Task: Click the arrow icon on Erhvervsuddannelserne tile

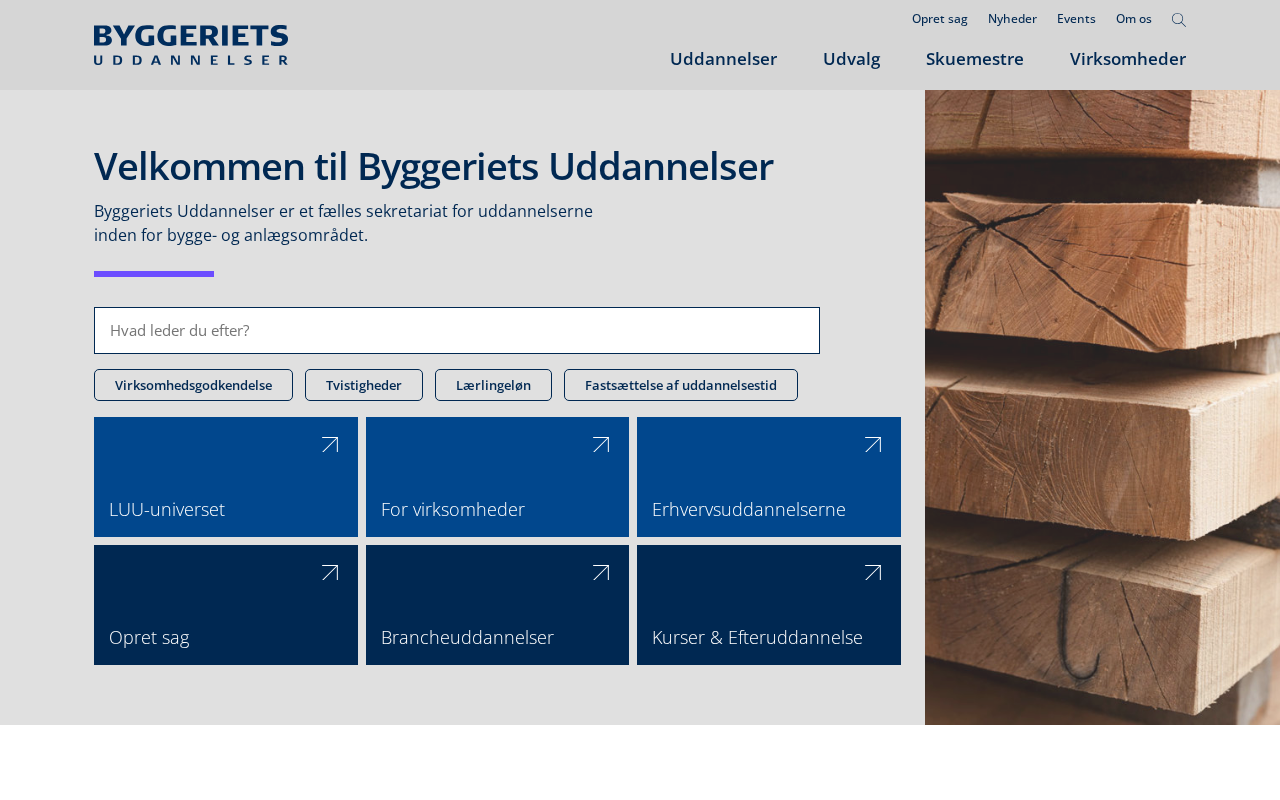Action: [873, 445]
